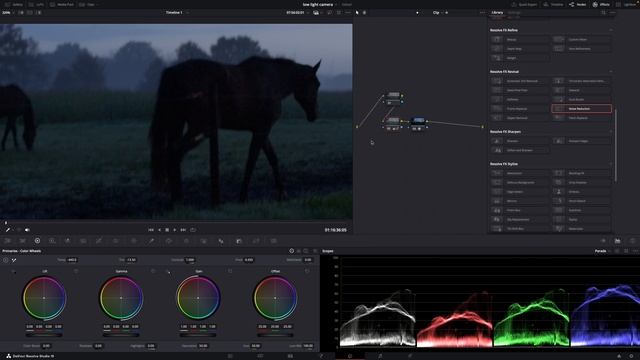The width and height of the screenshot is (640, 360).
Task: Open the RGB Mixer palette
Action: click(x=68, y=241)
